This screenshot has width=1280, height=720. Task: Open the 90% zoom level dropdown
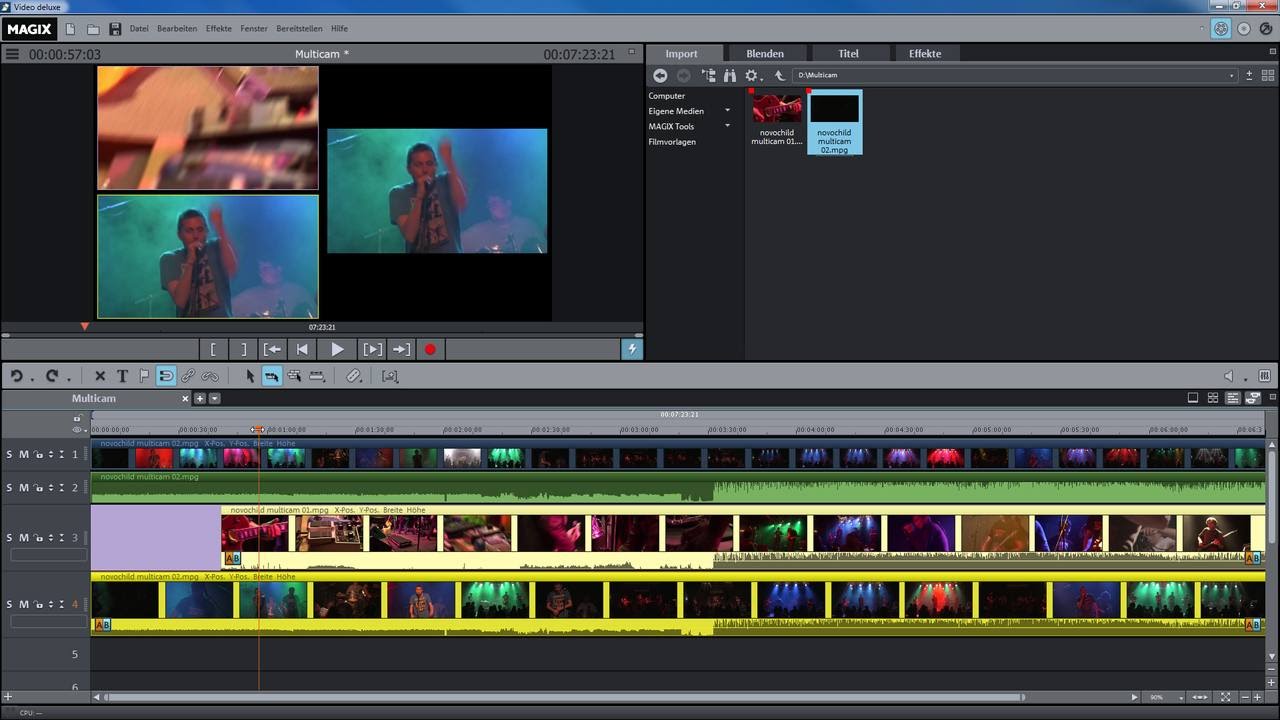coord(1181,697)
